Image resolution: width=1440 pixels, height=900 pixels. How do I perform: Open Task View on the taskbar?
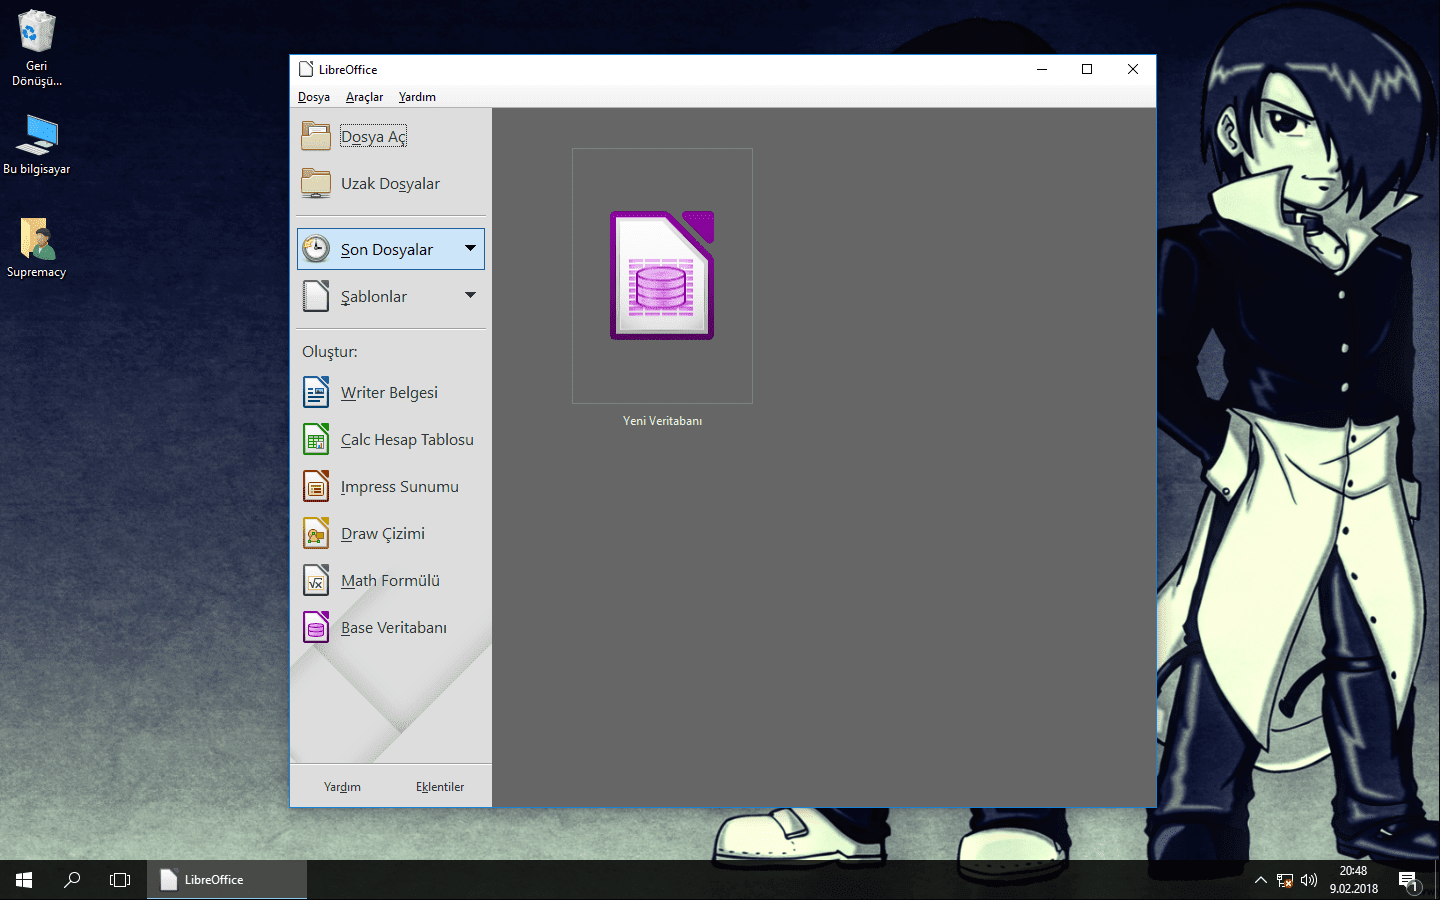120,880
